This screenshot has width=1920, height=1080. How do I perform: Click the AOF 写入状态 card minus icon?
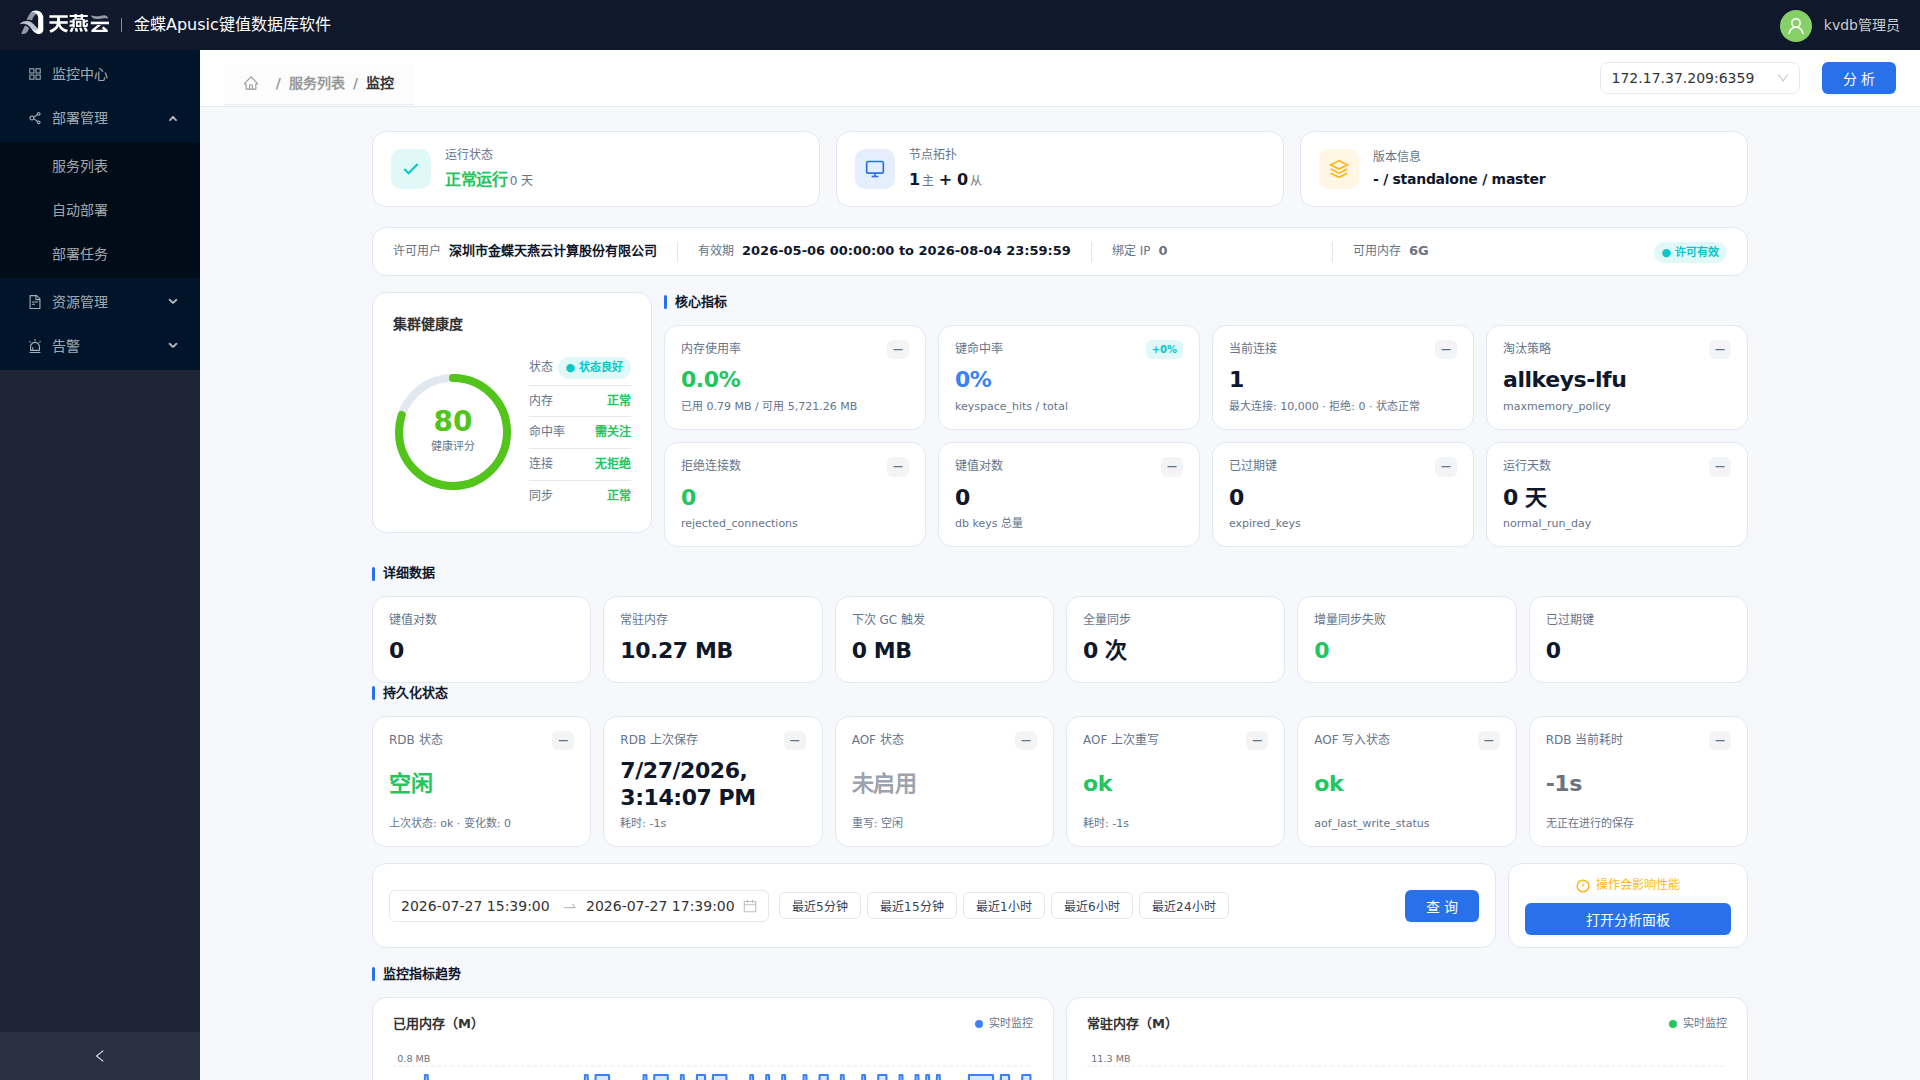coord(1489,740)
